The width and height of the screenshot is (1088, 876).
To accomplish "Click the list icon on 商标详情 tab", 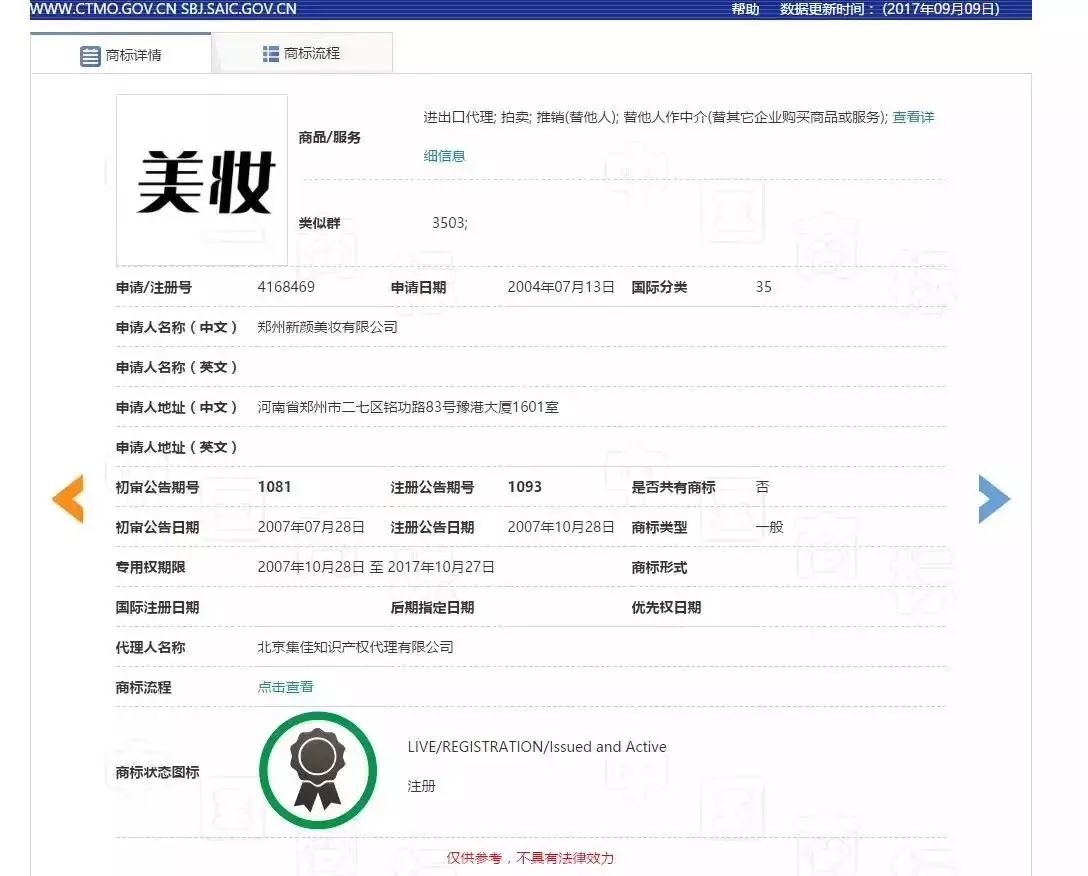I will 90,56.
